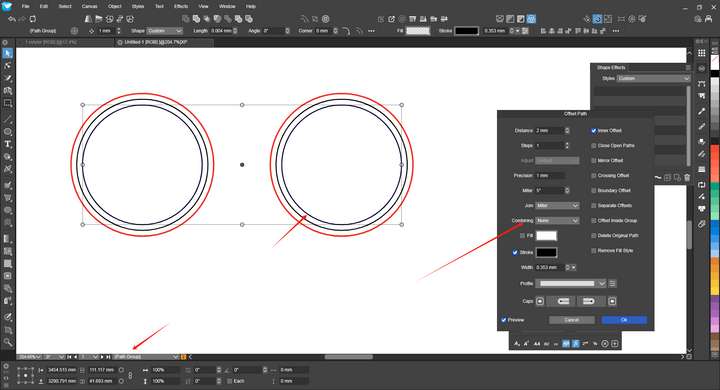Enable the Fill checkbox in Offset Path
The width and height of the screenshot is (720, 390).
coord(522,236)
